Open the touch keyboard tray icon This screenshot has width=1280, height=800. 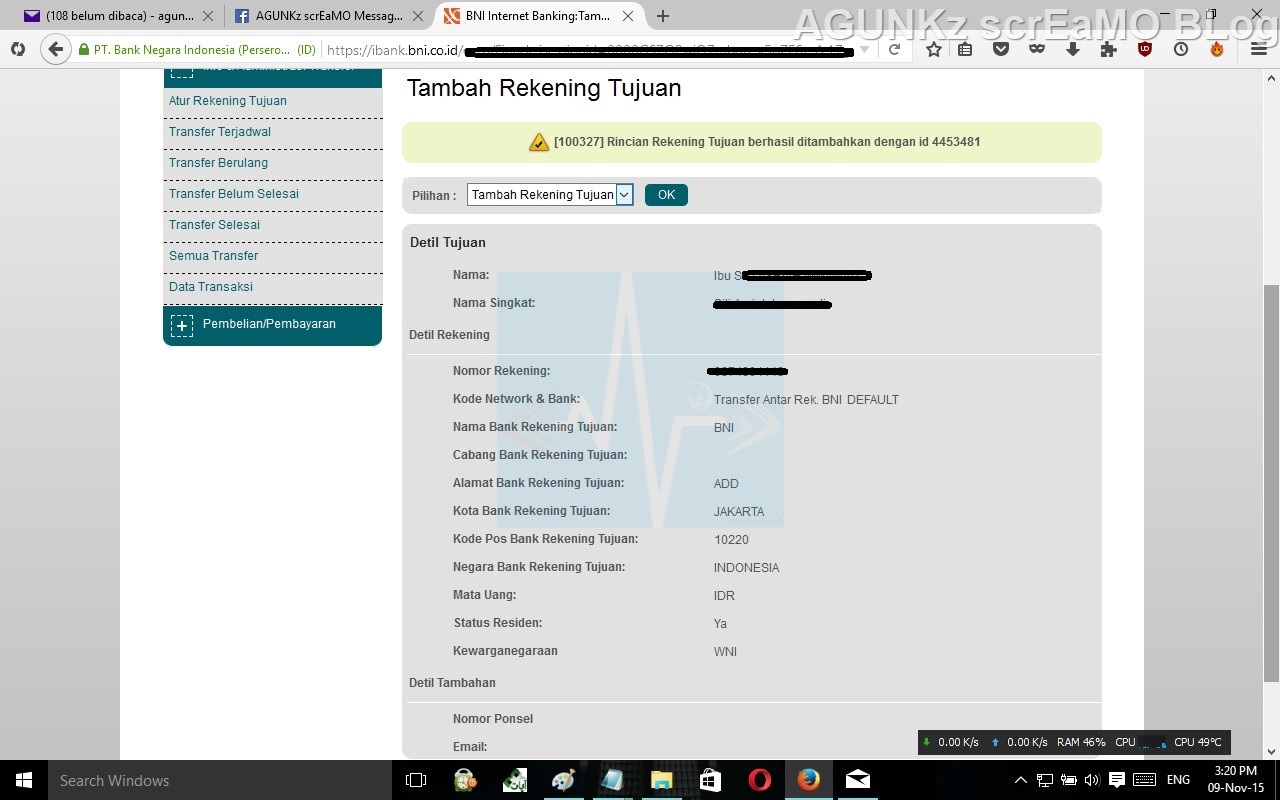[1145, 780]
